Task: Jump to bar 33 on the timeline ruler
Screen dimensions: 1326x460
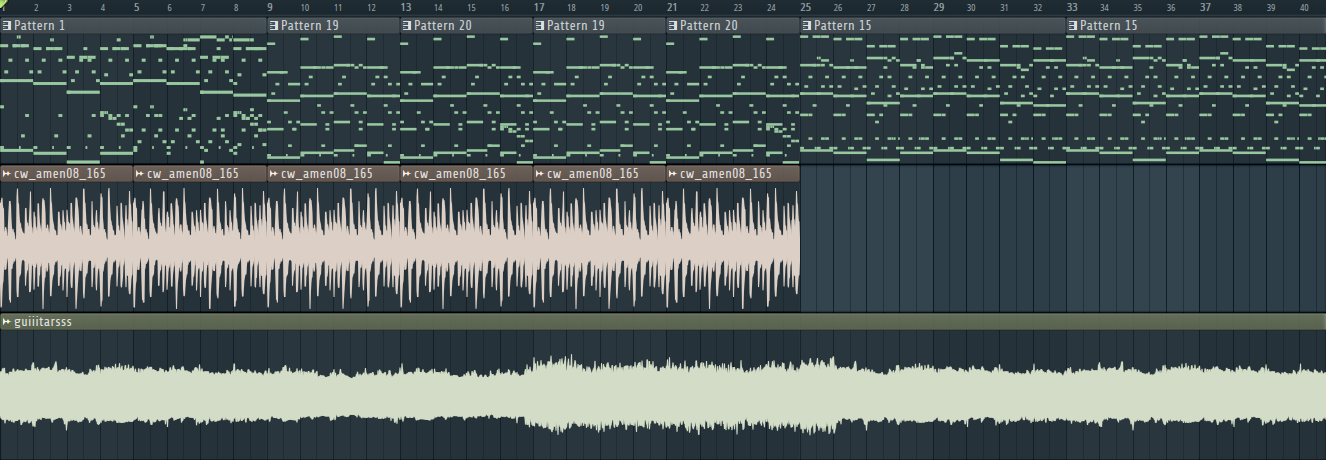Action: tap(1072, 7)
